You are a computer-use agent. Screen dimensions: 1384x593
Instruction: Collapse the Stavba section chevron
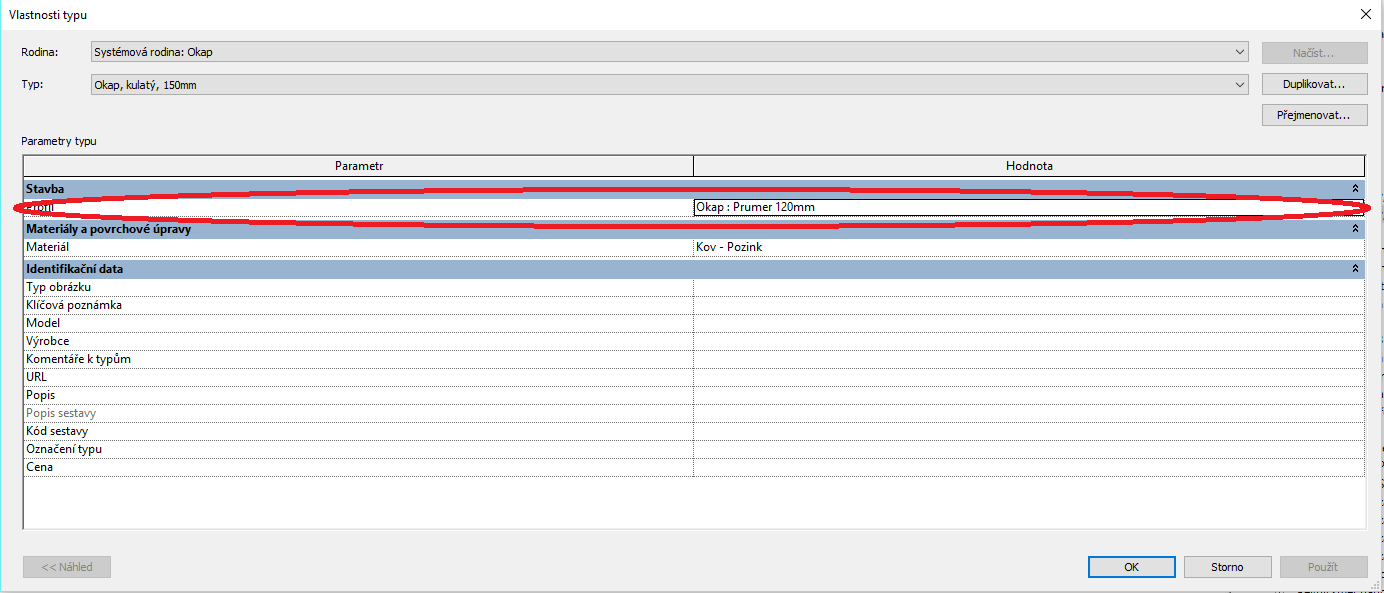click(x=1355, y=188)
